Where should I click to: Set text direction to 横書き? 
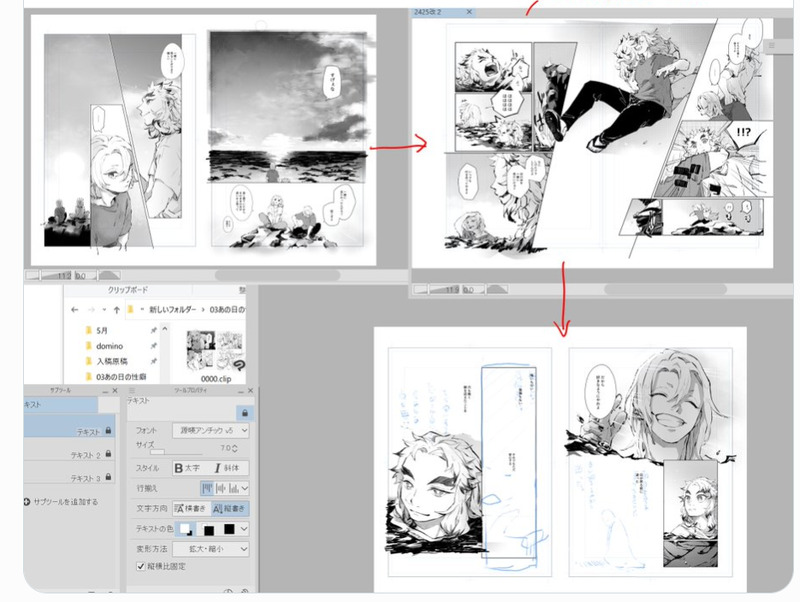click(191, 509)
